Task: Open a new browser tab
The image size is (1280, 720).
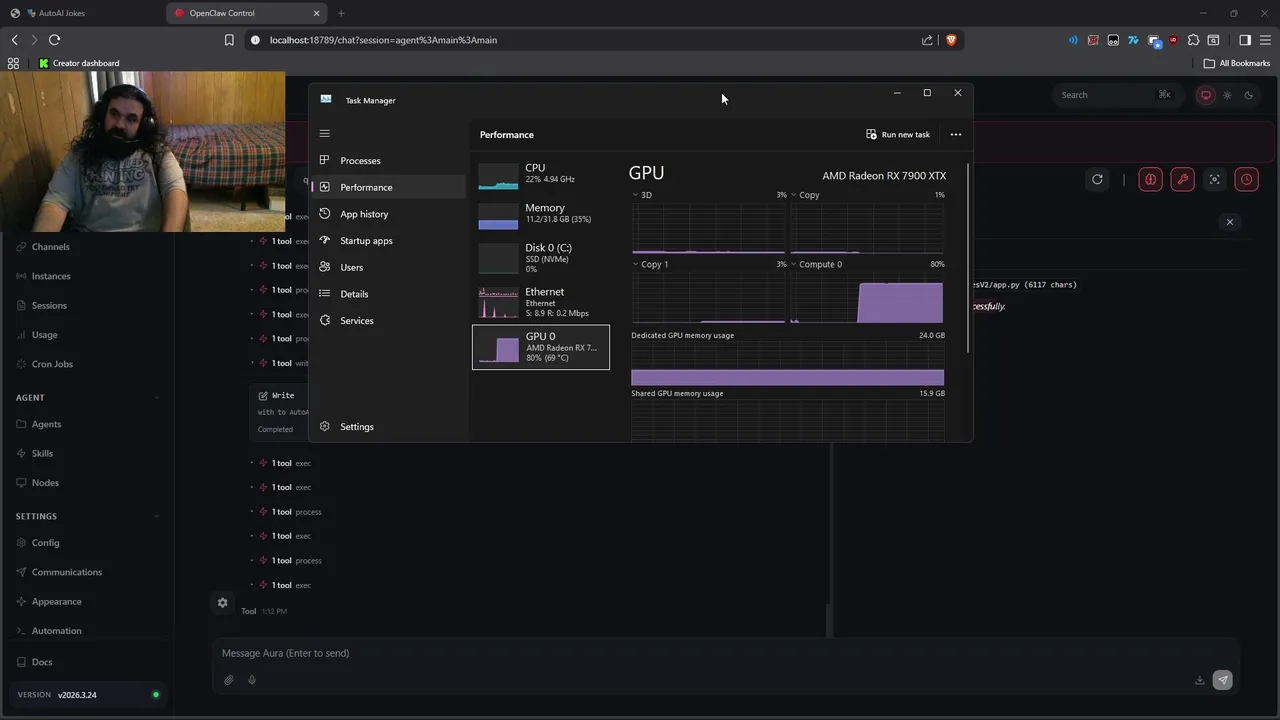Action: pyautogui.click(x=341, y=13)
